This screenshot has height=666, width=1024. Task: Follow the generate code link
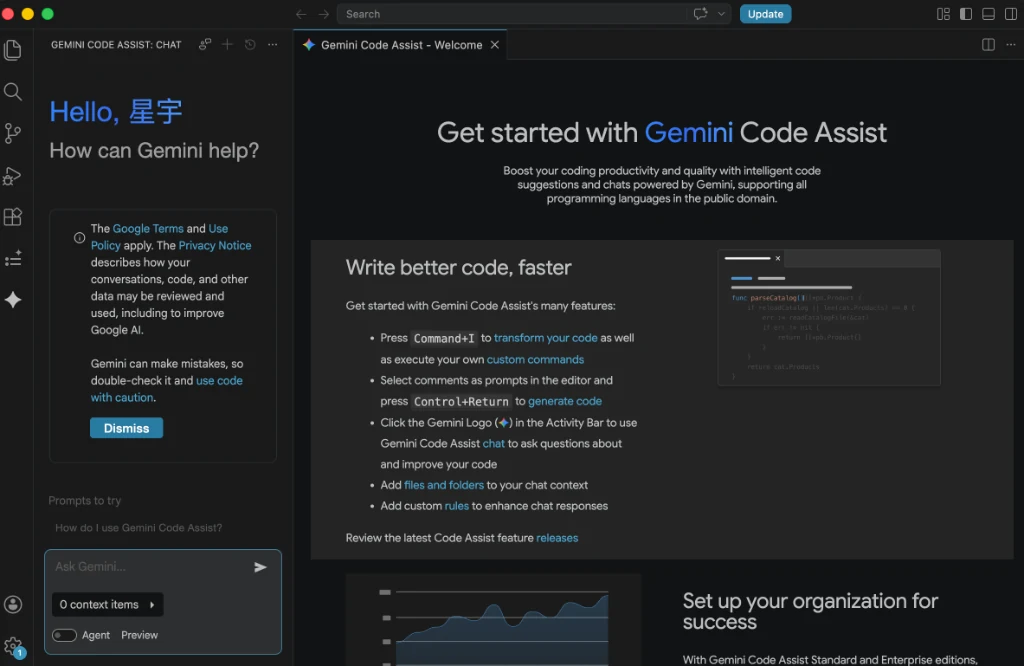(565, 401)
